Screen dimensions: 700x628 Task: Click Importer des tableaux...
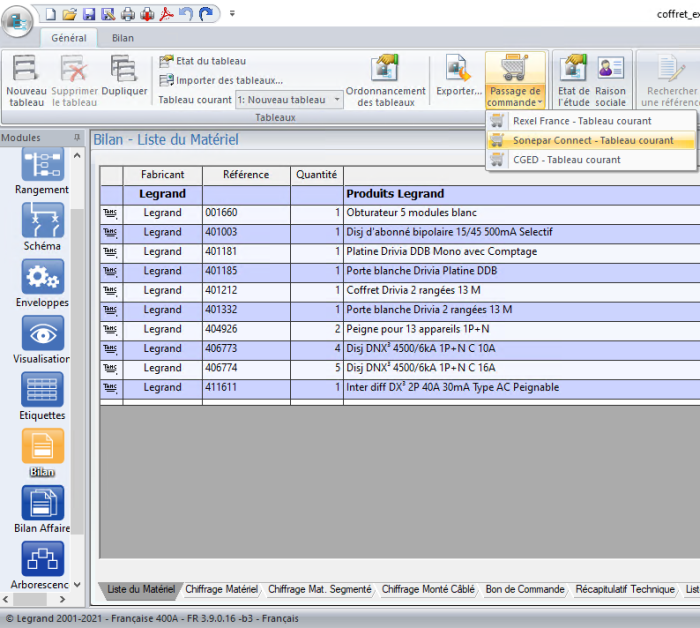[x=221, y=80]
